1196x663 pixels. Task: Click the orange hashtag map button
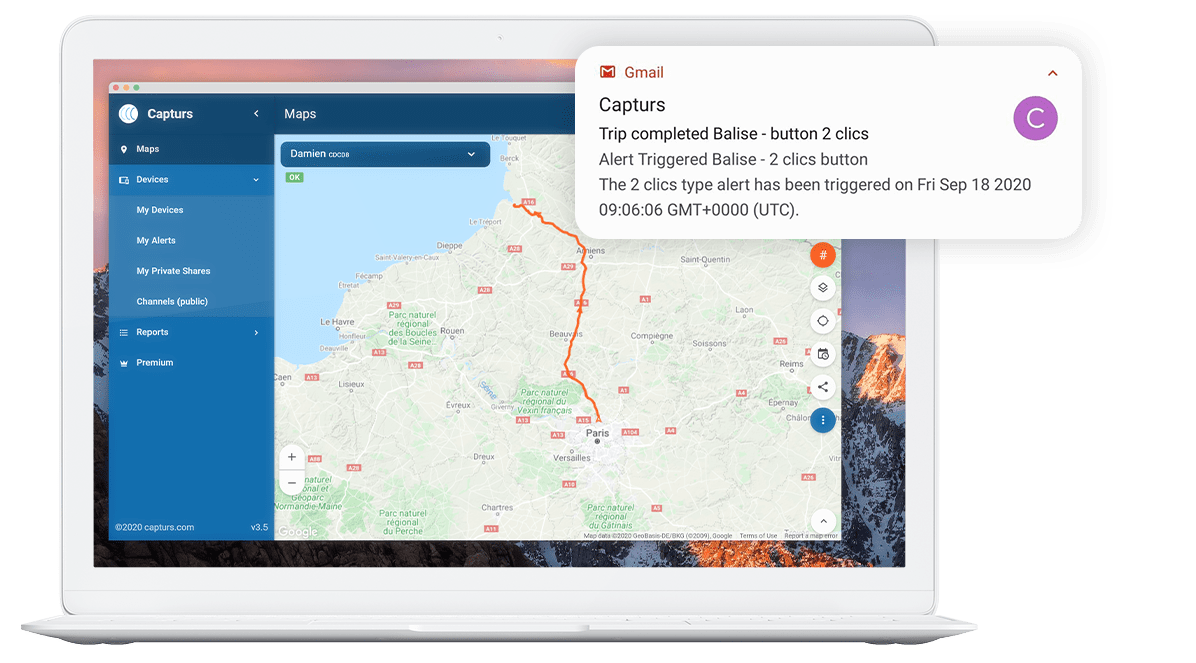pos(822,256)
